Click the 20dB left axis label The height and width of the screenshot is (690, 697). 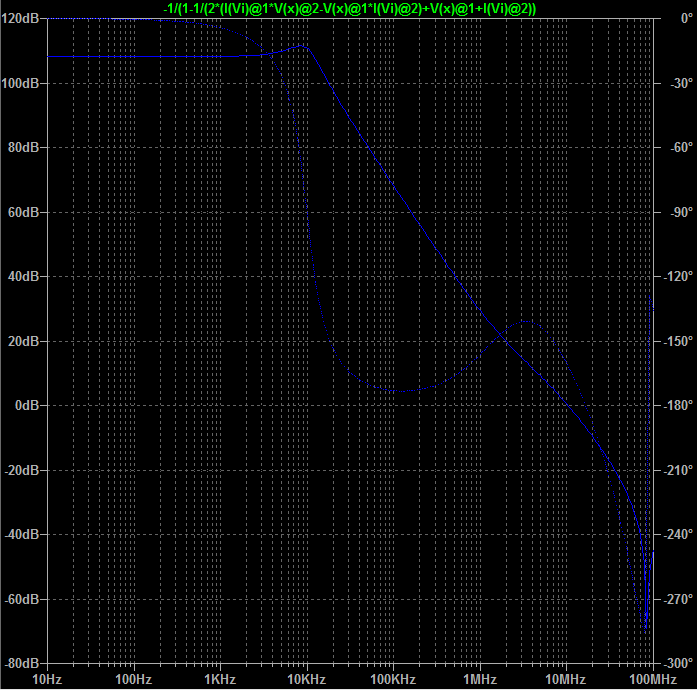tap(24, 341)
